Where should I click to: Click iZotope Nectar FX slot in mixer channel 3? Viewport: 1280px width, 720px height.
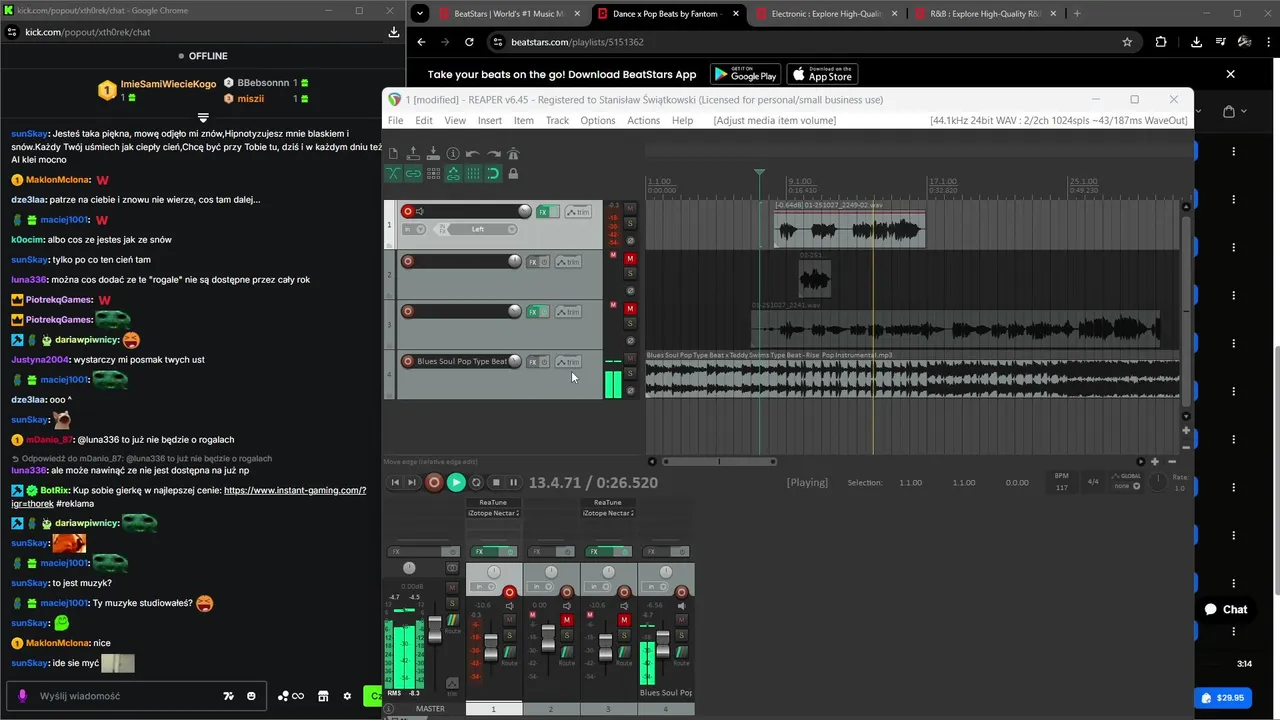(x=608, y=513)
